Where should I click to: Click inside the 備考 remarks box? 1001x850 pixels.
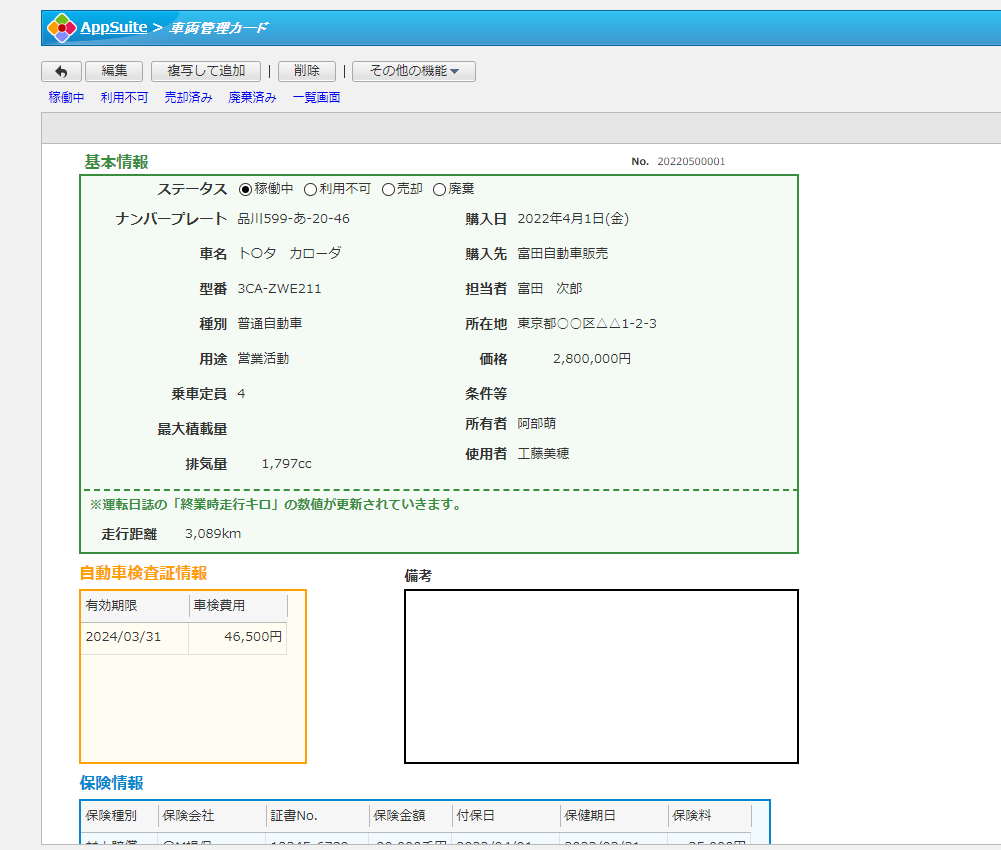pyautogui.click(x=601, y=676)
